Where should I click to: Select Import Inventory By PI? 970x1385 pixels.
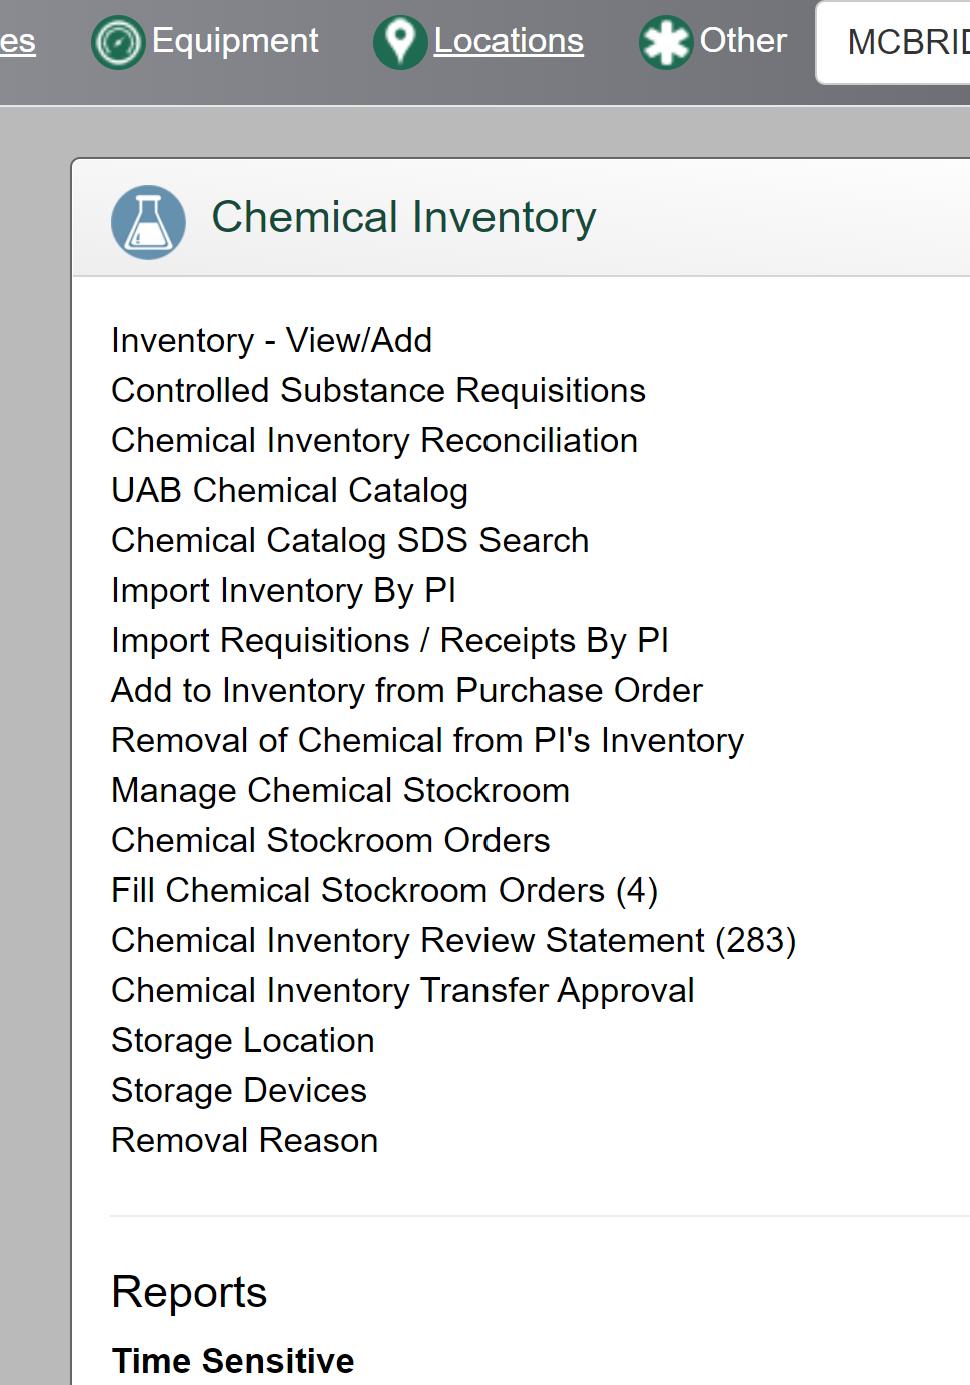(x=283, y=591)
